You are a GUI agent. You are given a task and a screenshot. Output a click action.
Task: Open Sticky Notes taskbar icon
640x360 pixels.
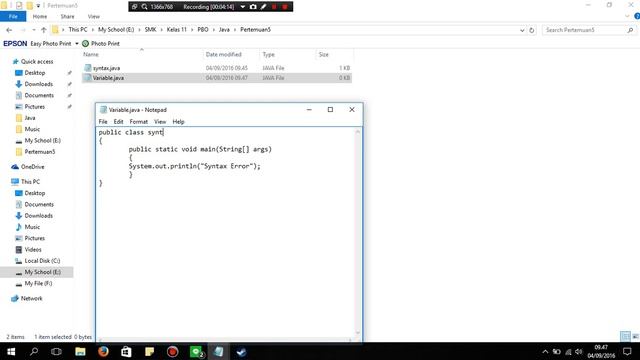tap(149, 351)
